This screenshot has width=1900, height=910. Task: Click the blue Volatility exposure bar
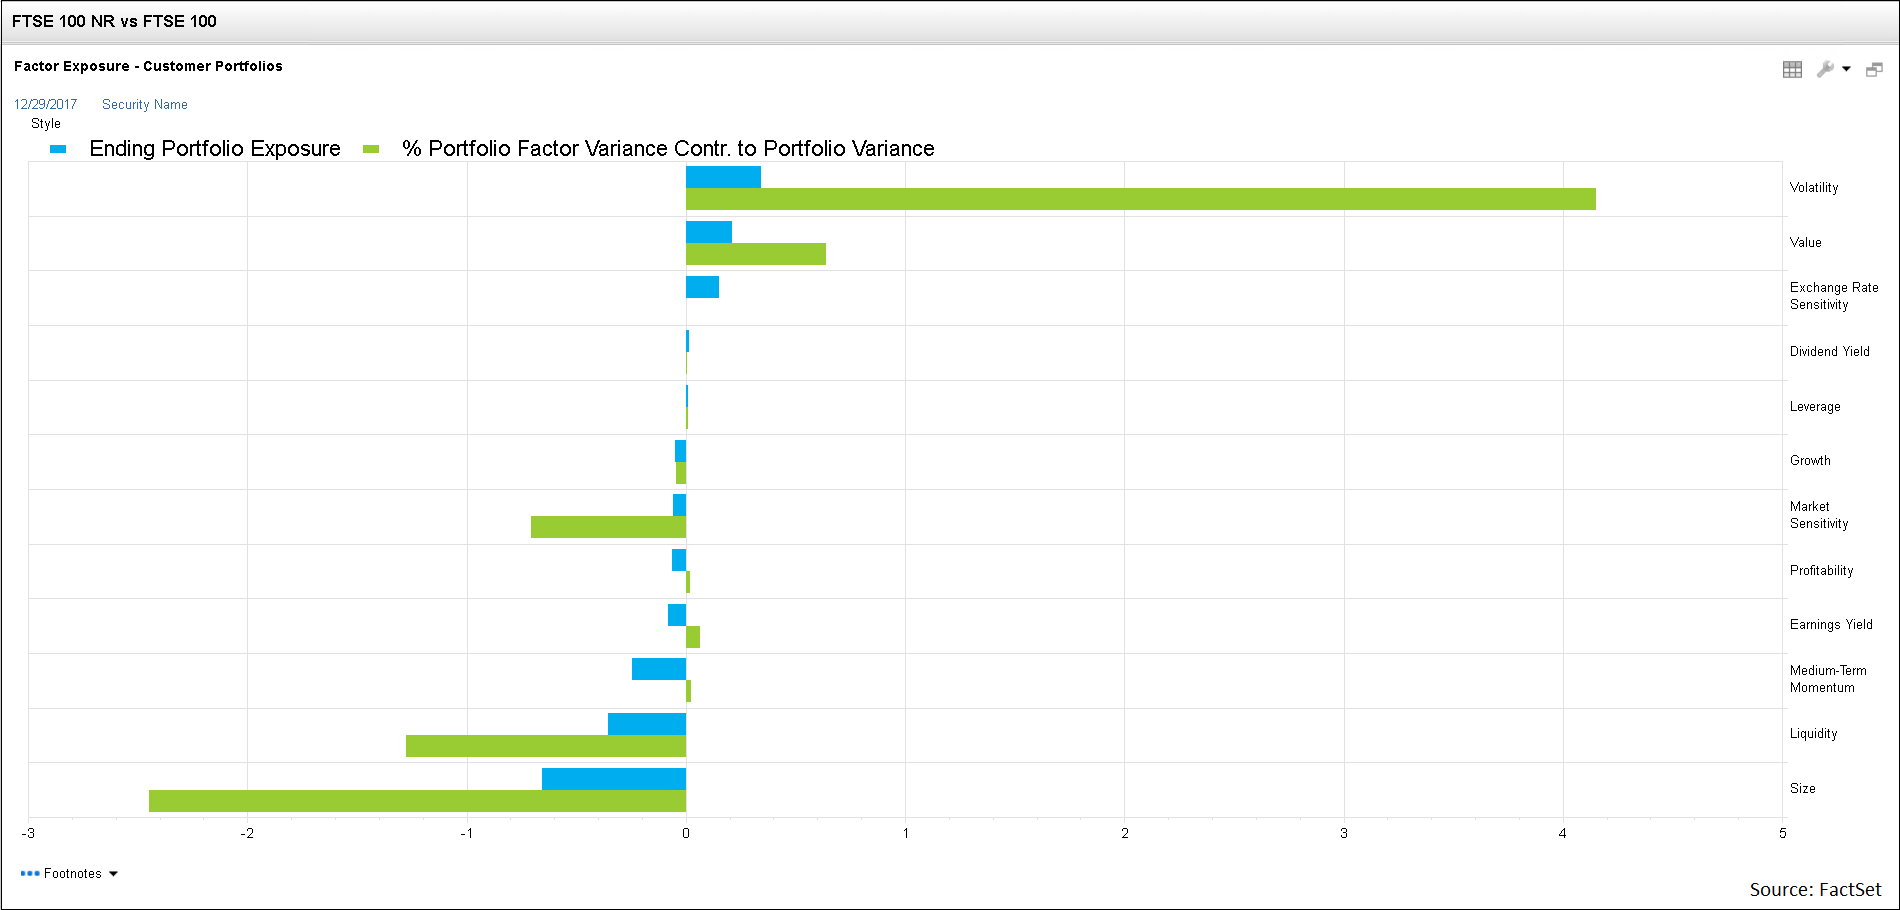pyautogui.click(x=723, y=177)
